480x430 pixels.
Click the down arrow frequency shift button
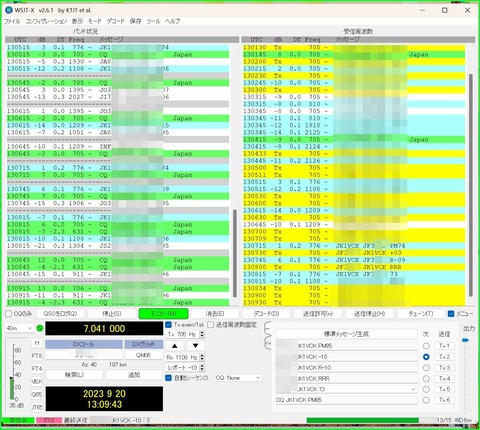point(196,346)
